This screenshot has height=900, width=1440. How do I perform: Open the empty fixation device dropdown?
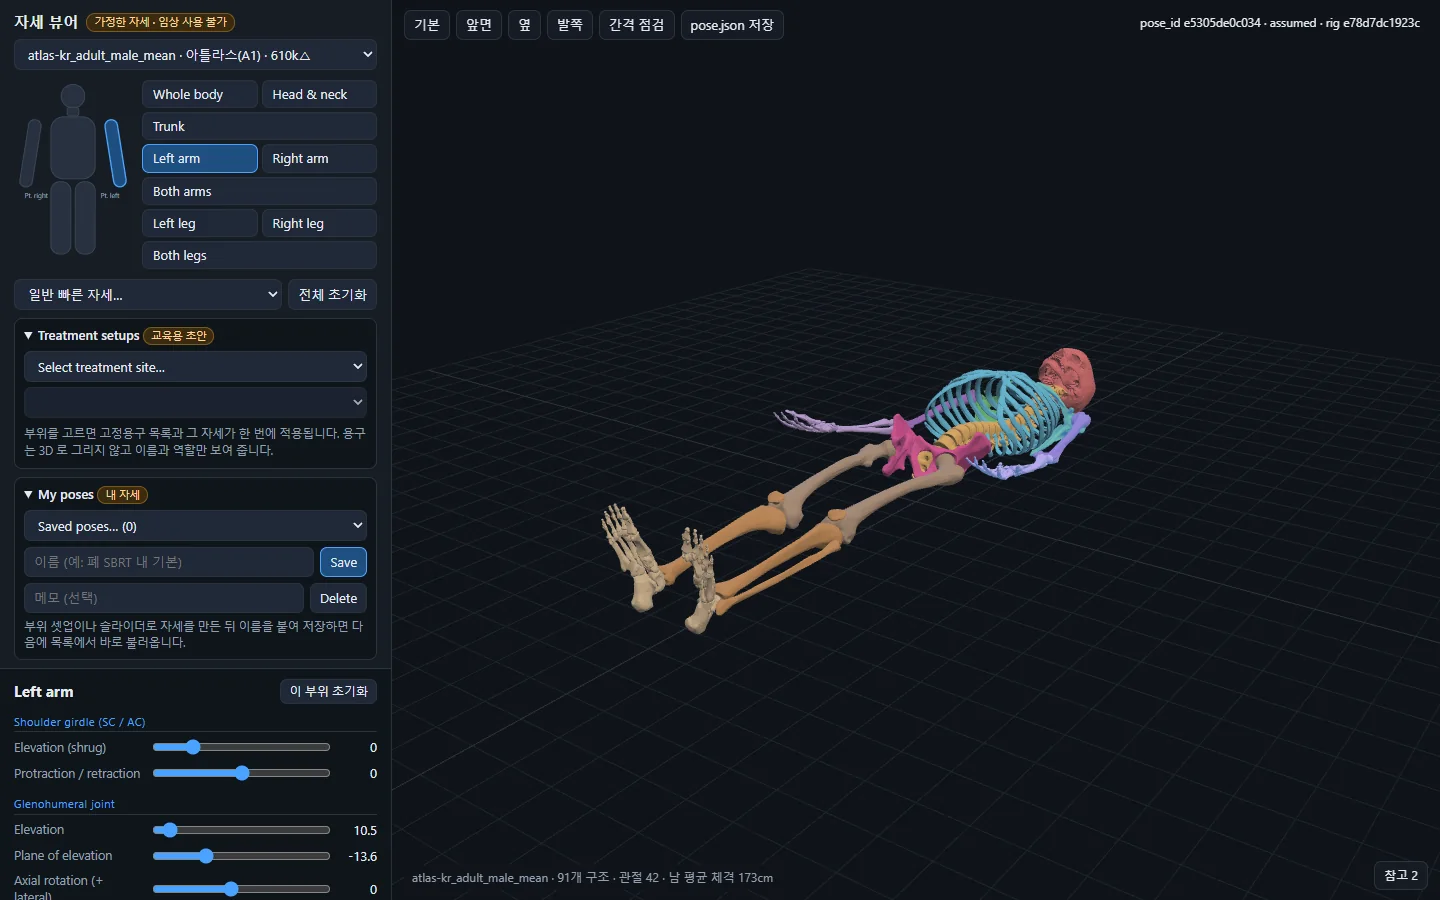tap(195, 403)
